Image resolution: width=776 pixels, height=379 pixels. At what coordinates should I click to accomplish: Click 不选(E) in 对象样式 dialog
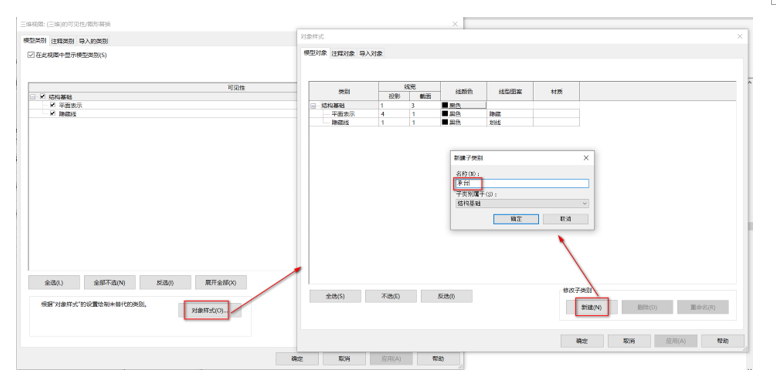tap(390, 296)
